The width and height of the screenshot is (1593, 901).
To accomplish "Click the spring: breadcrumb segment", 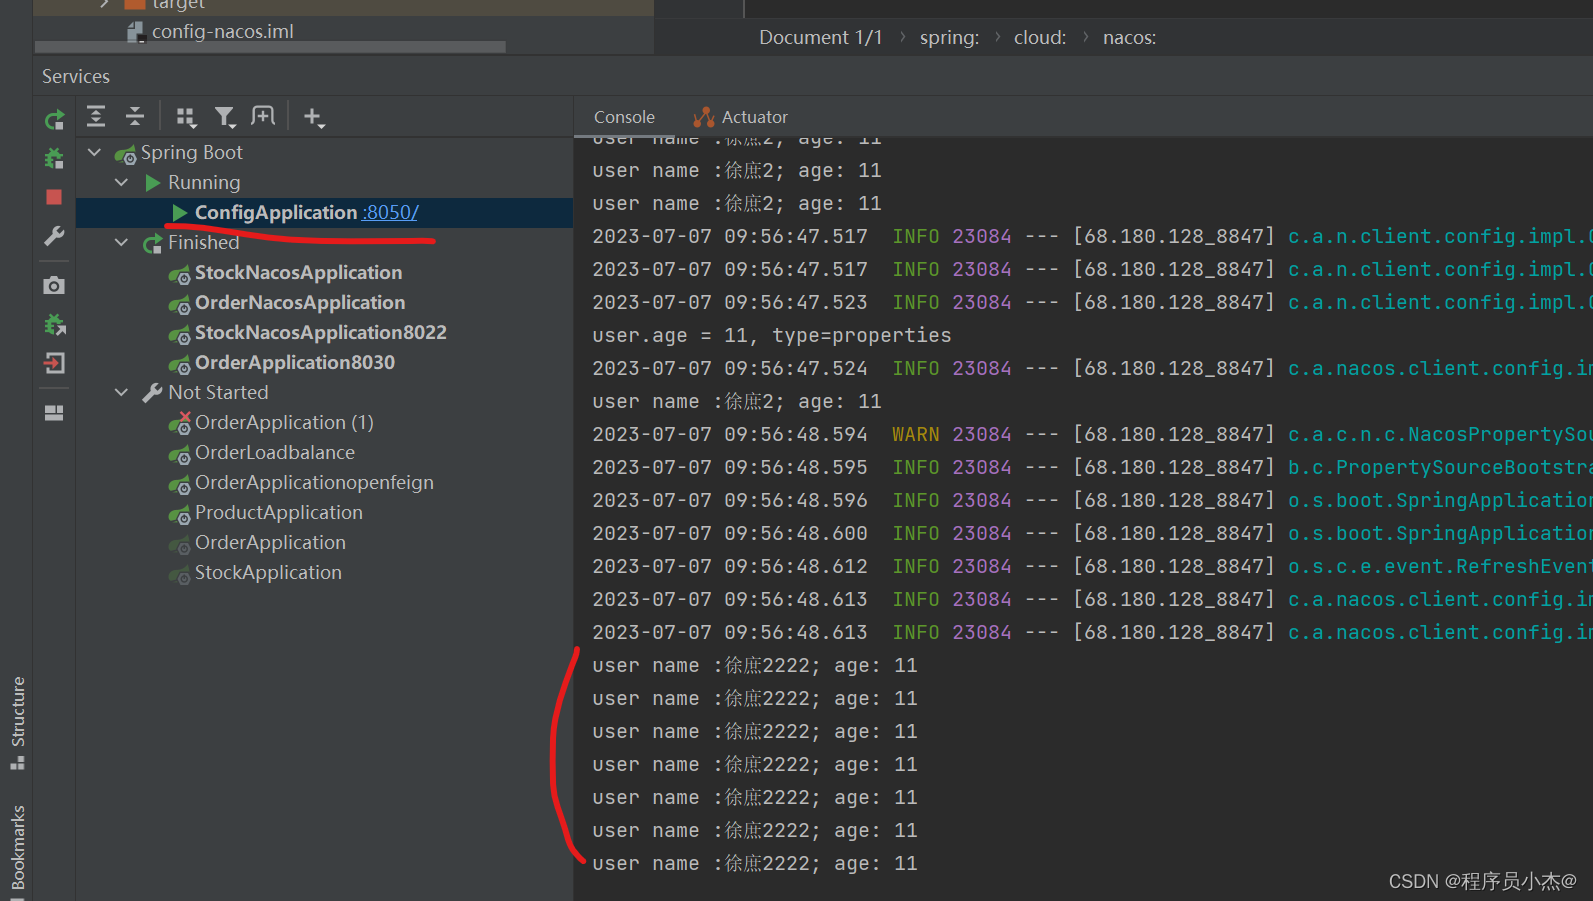I will pos(949,38).
